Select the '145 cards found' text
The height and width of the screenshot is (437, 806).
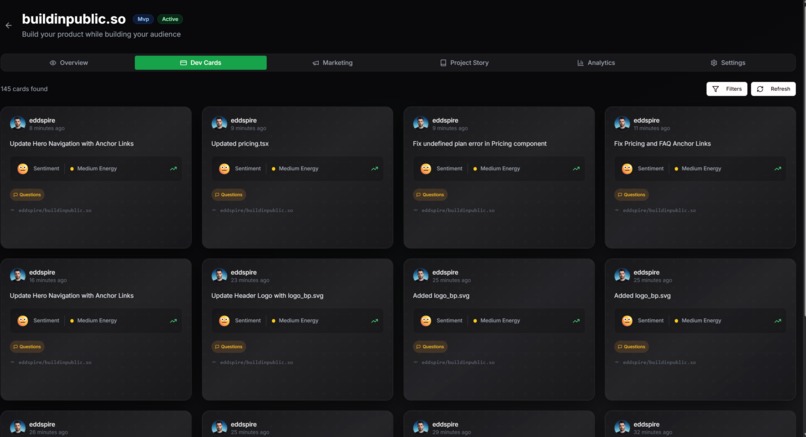pyautogui.click(x=24, y=89)
